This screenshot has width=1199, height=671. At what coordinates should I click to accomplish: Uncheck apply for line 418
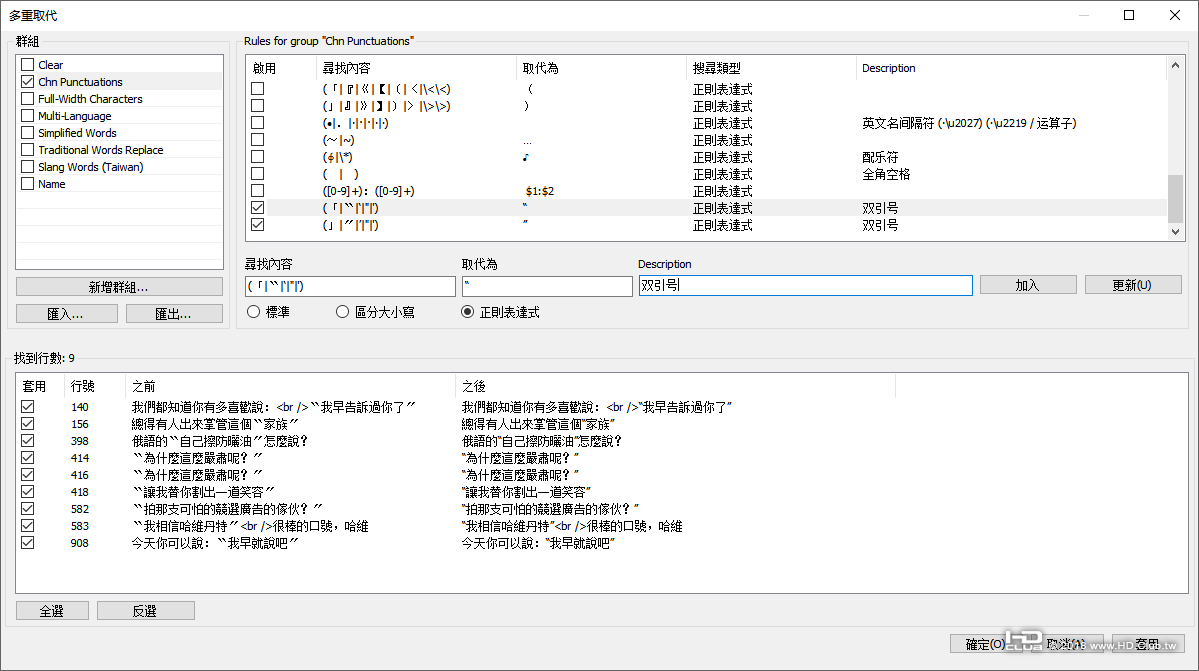click(x=28, y=491)
